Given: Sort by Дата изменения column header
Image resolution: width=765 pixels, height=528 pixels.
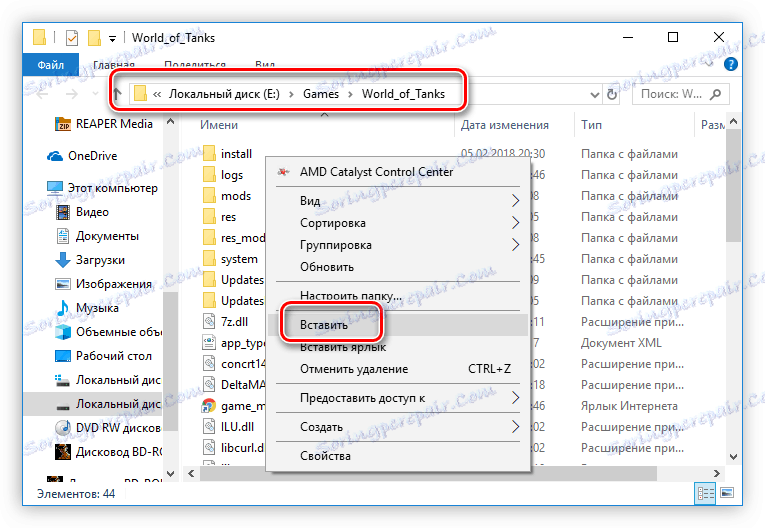Looking at the screenshot, I should [504, 125].
